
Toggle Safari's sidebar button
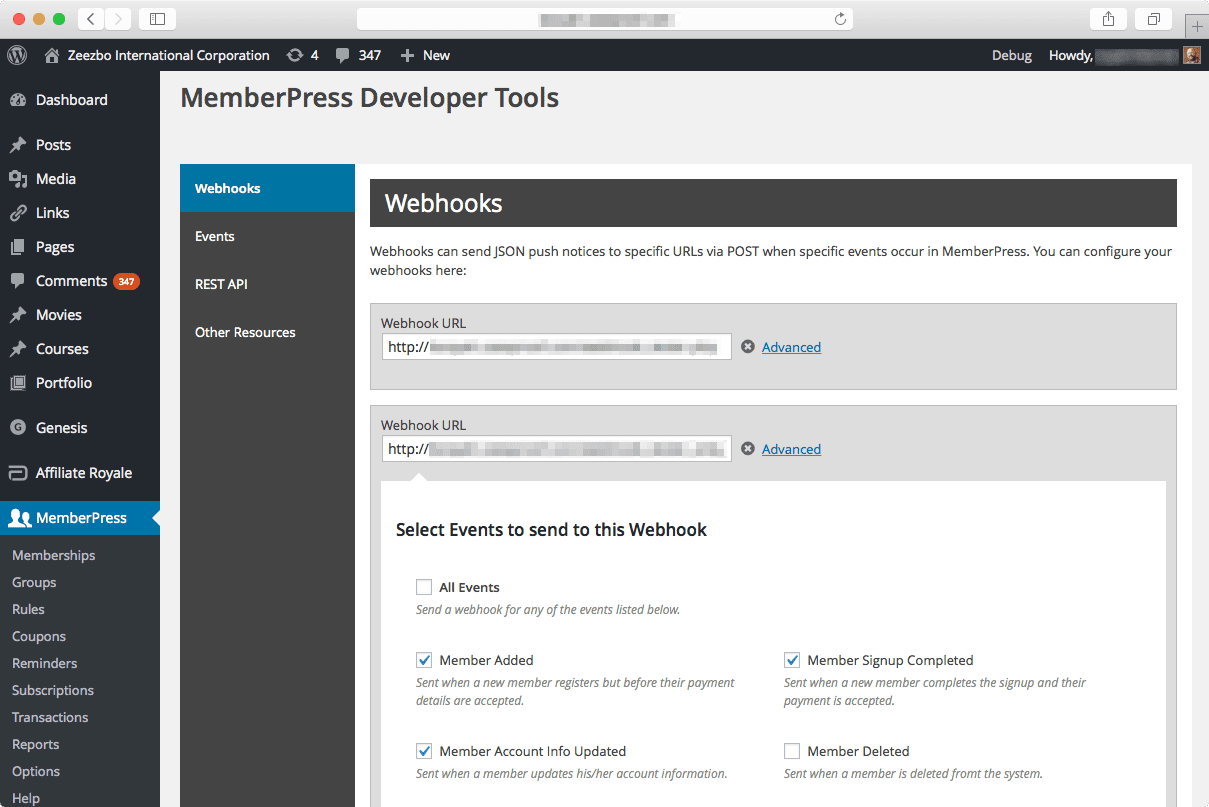157,19
